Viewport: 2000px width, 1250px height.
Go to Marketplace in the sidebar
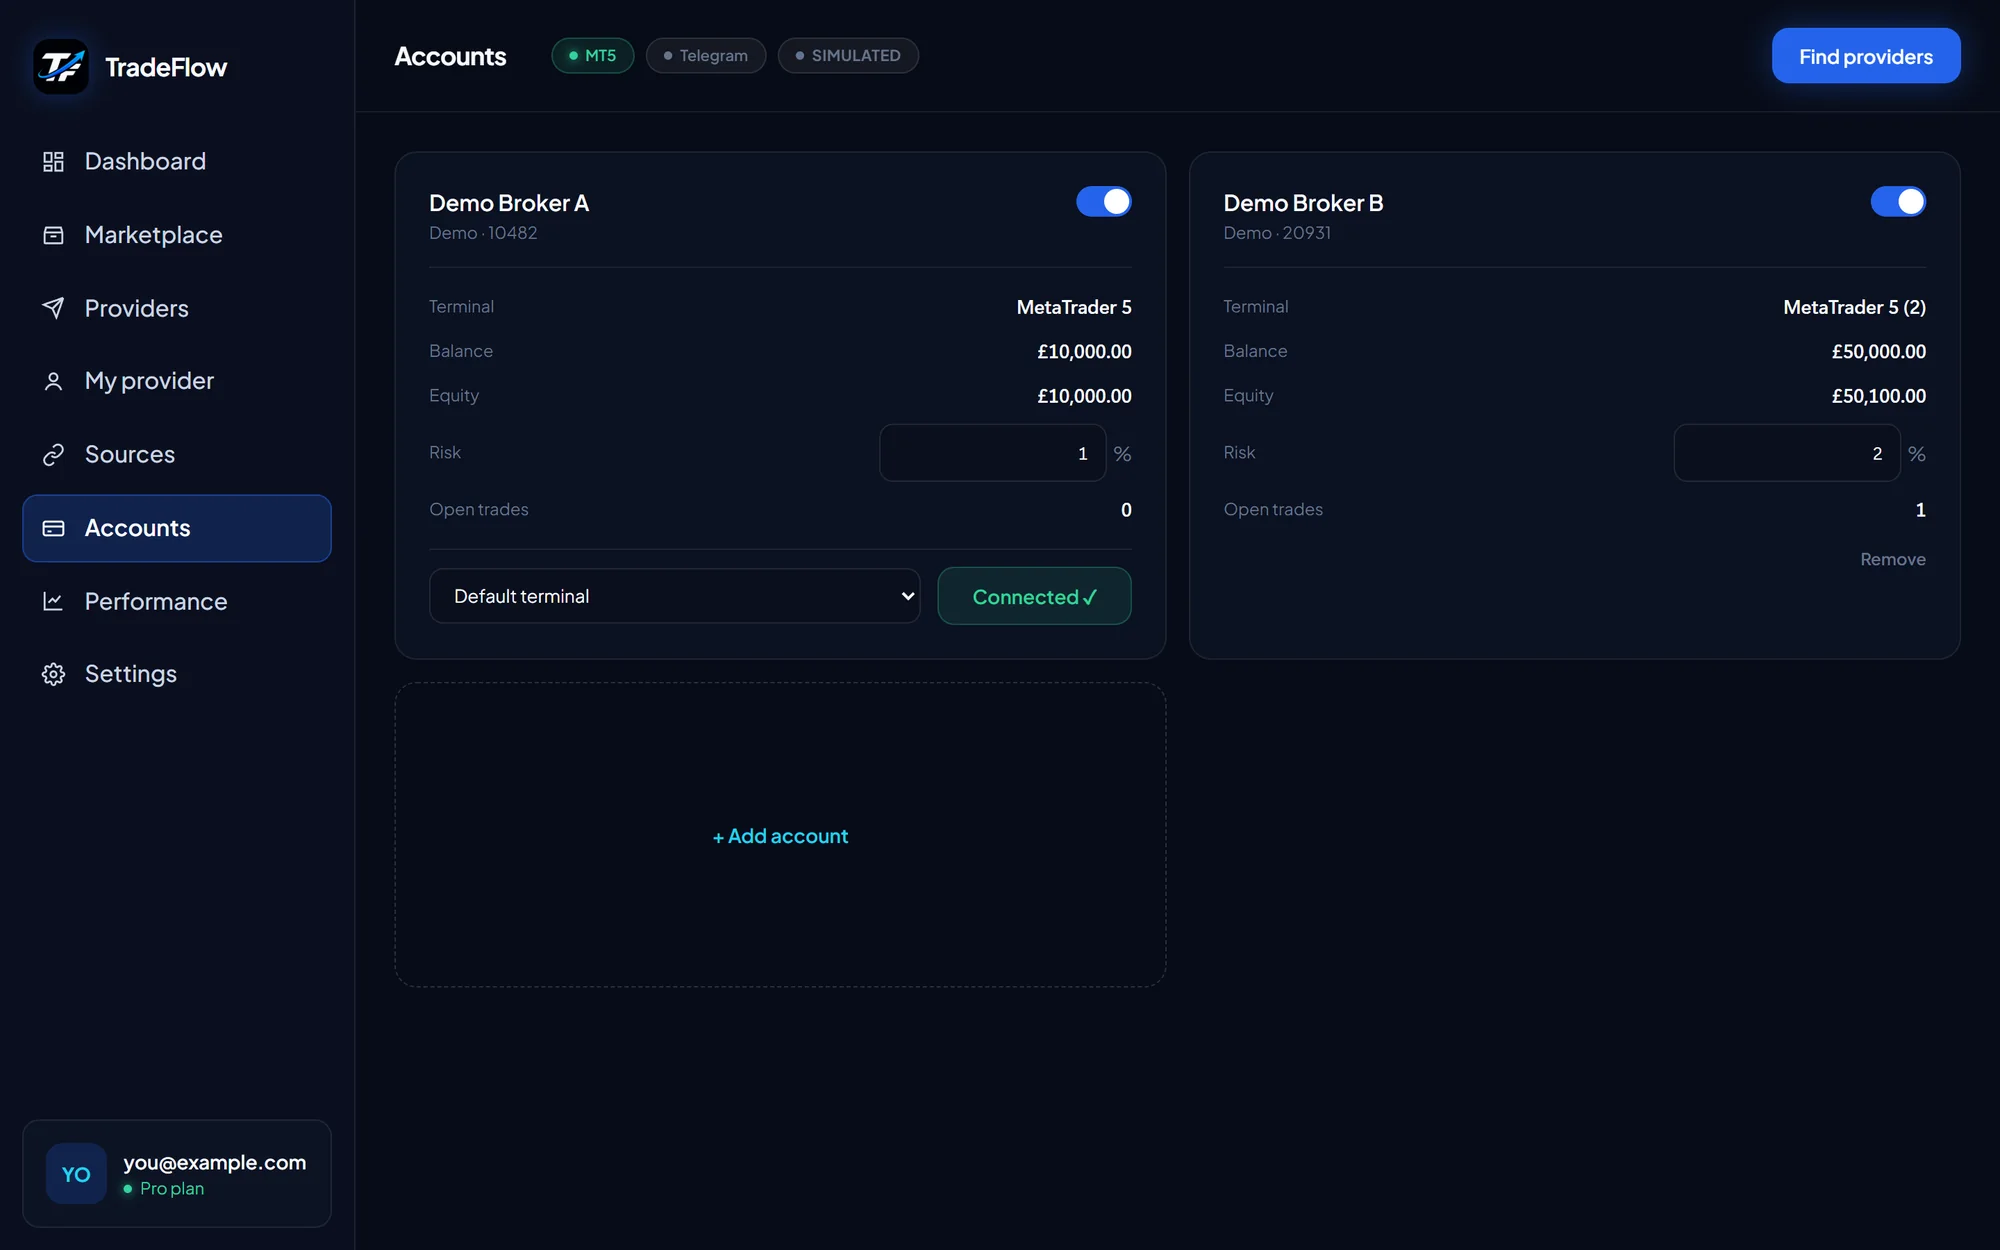click(177, 235)
